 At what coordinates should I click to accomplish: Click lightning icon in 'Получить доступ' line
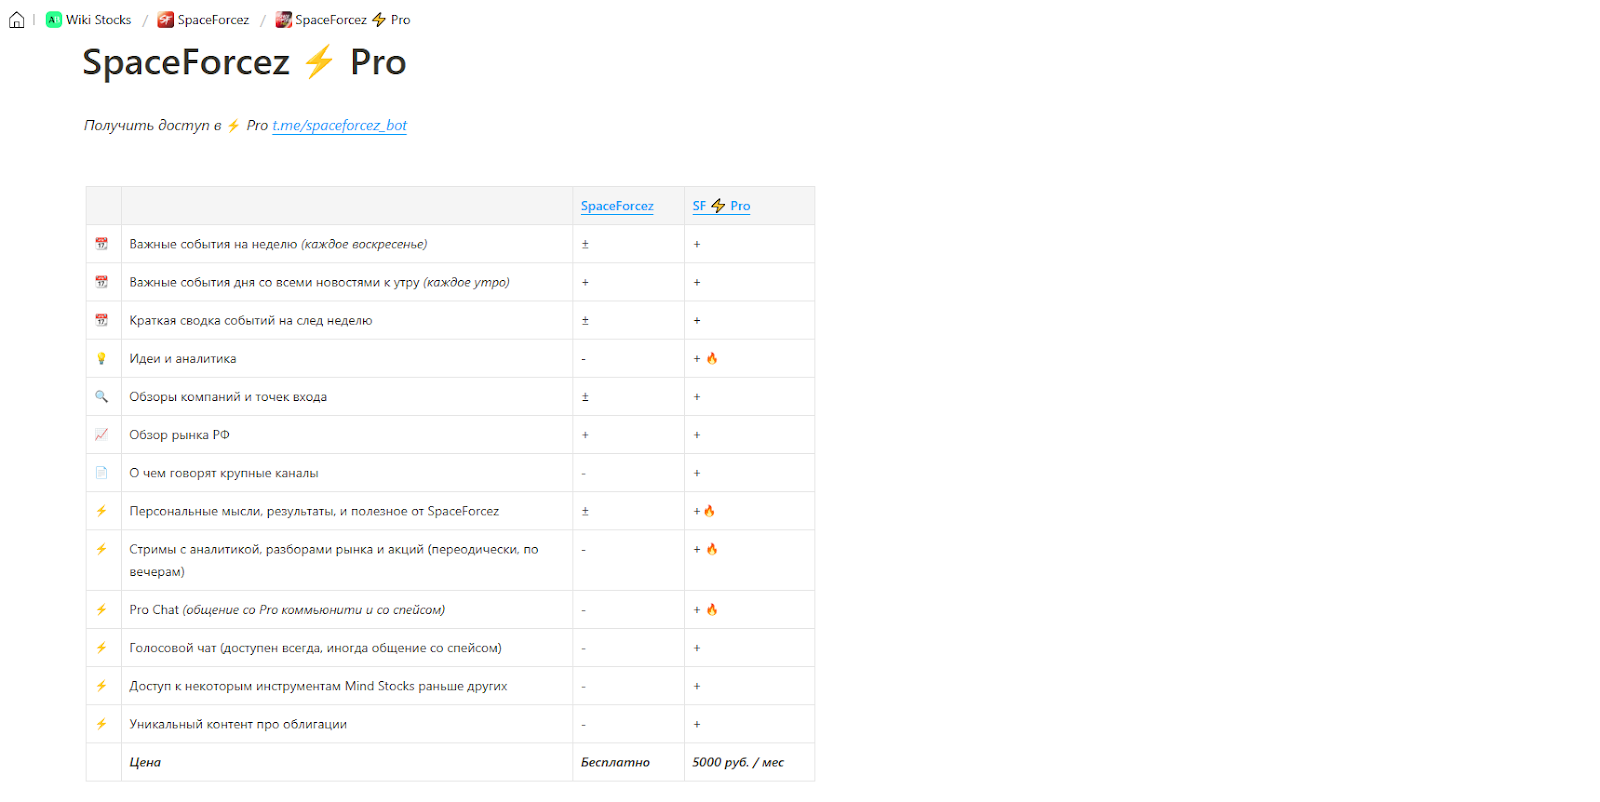point(234,125)
